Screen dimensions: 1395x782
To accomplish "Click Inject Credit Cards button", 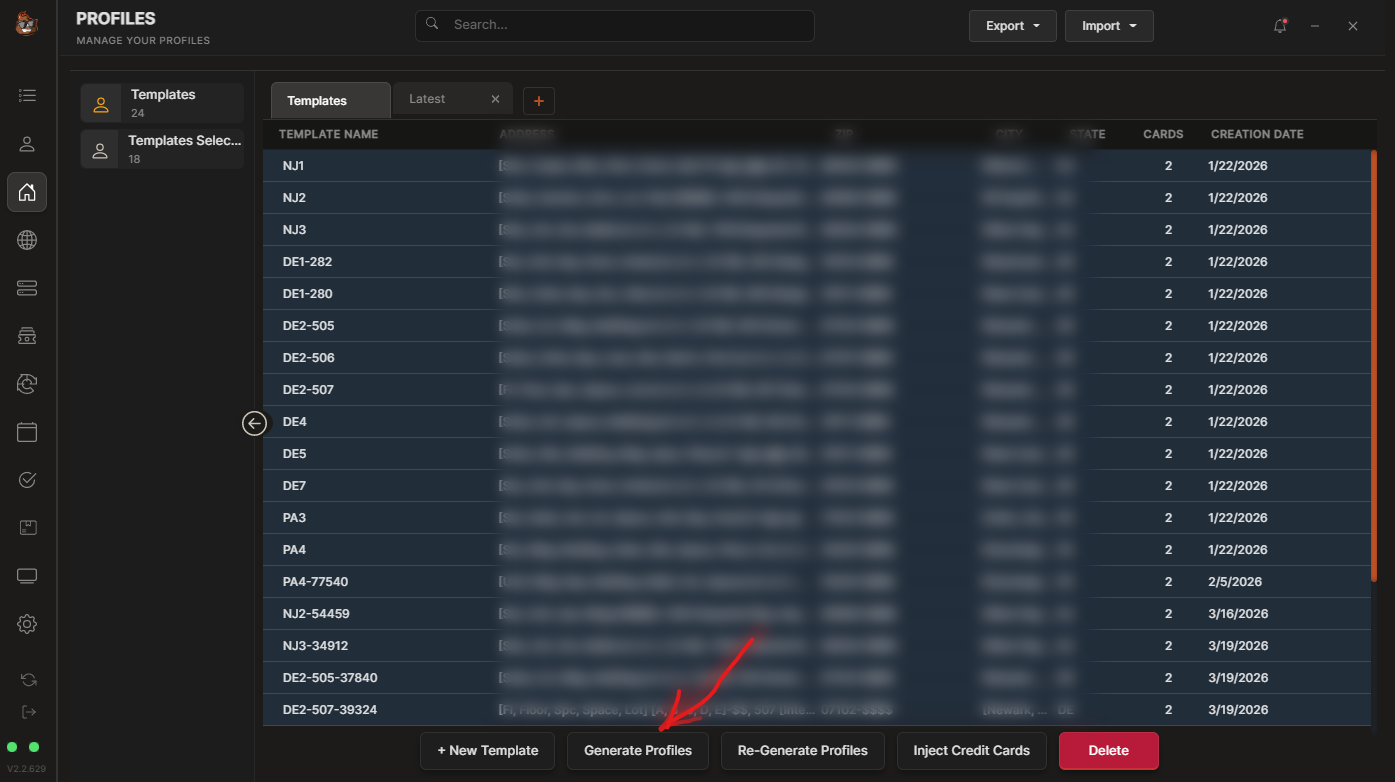I will (x=971, y=751).
